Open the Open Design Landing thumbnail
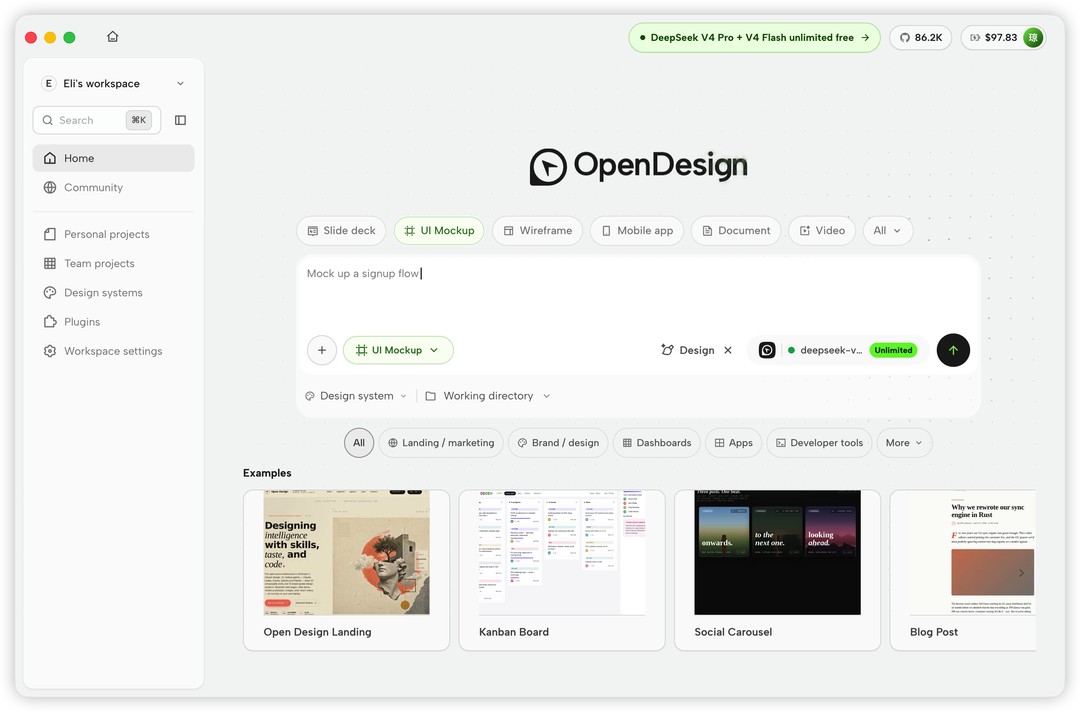Image resolution: width=1080 pixels, height=712 pixels. tap(346, 552)
